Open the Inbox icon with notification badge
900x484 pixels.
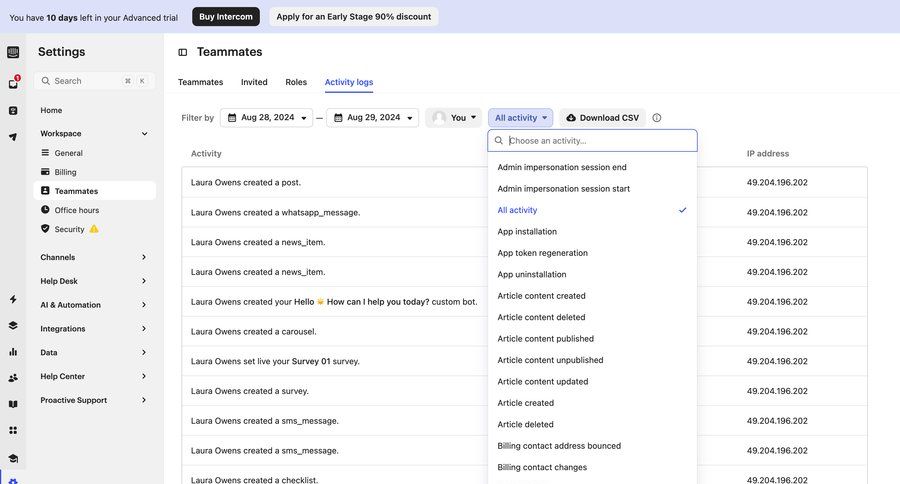coord(13,83)
